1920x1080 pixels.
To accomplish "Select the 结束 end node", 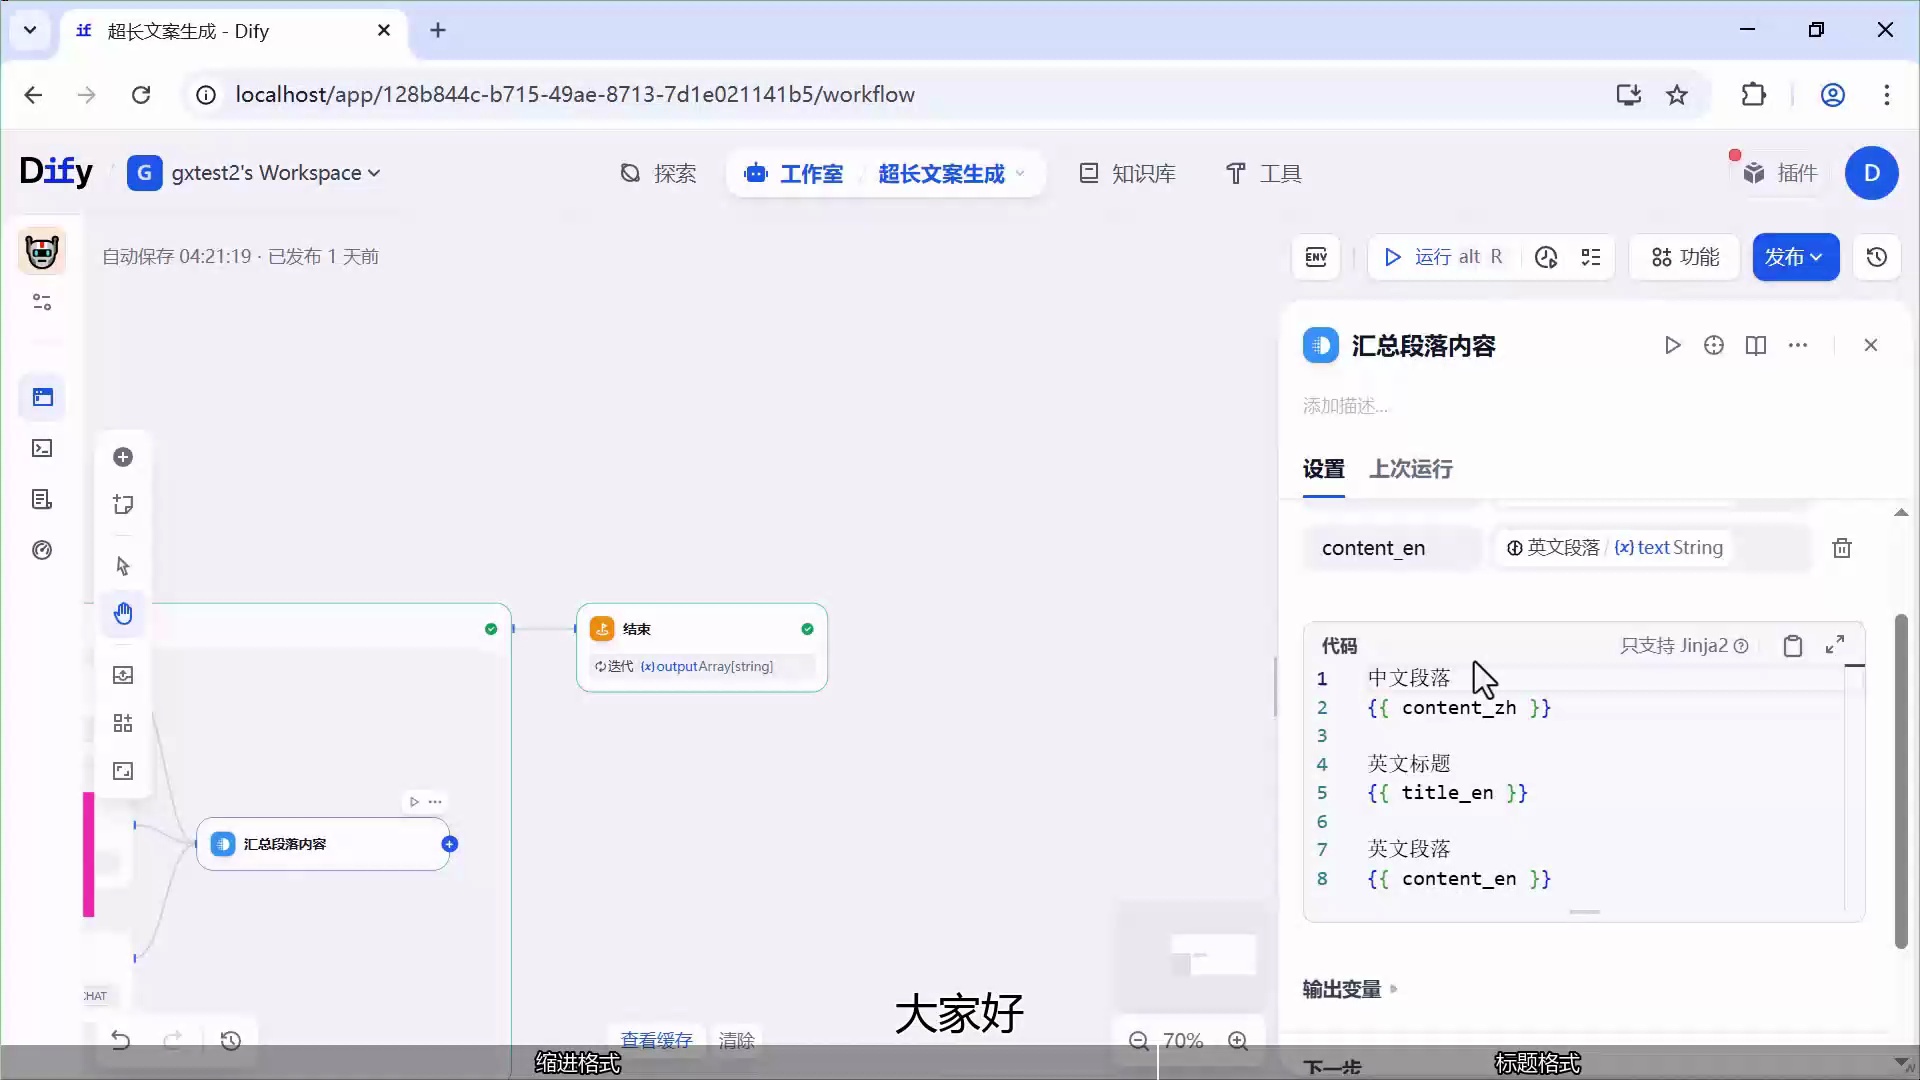I will pos(702,647).
